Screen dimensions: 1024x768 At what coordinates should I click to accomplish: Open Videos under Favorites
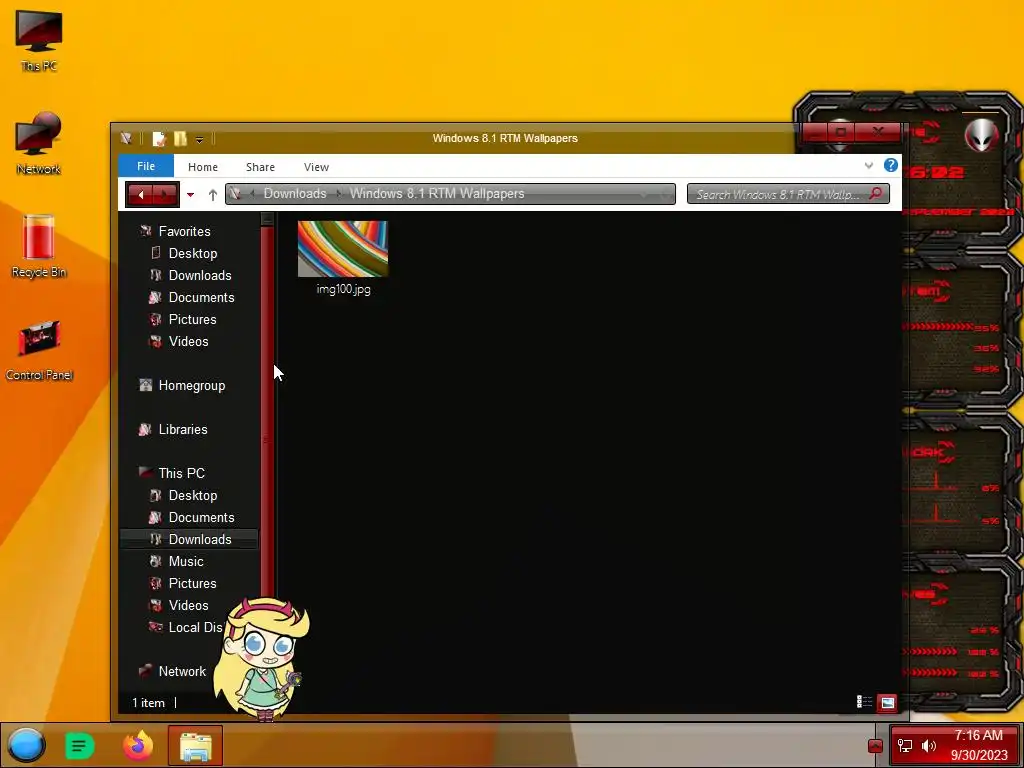tap(188, 342)
